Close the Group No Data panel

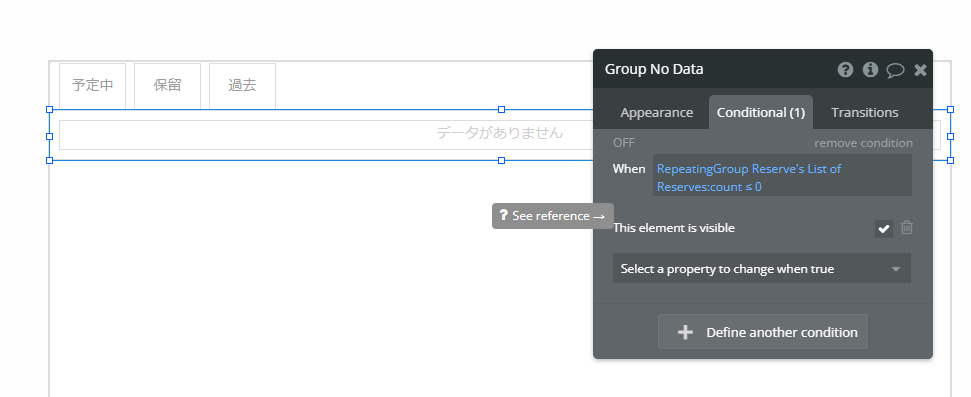click(920, 70)
